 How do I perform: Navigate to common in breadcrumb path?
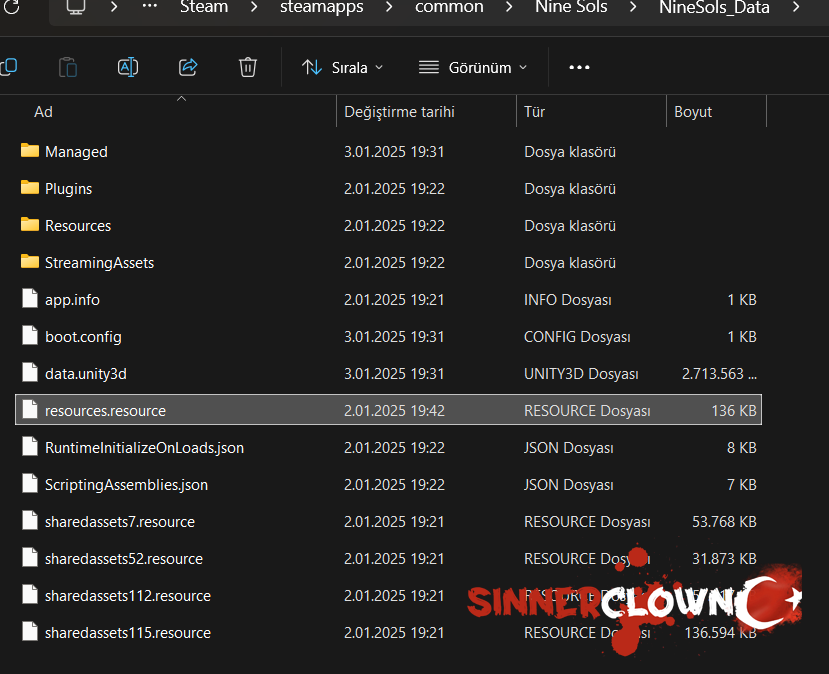pos(449,7)
